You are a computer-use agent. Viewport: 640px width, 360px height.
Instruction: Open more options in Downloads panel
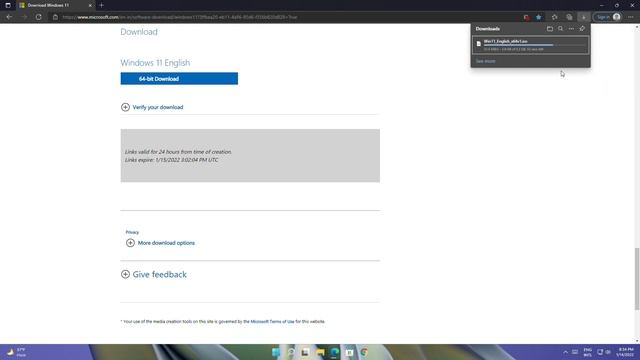(571, 29)
